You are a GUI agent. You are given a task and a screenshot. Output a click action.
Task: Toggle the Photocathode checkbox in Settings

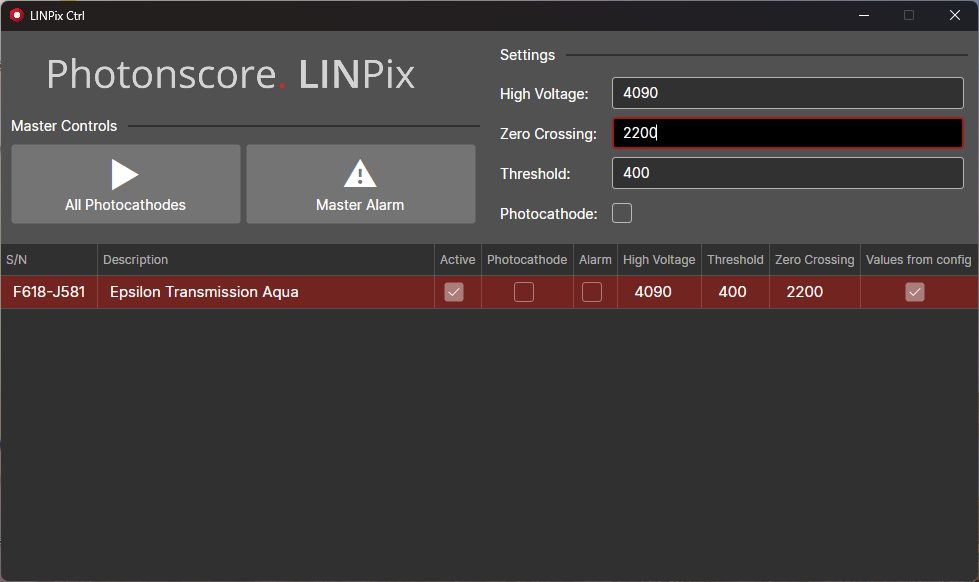point(622,213)
